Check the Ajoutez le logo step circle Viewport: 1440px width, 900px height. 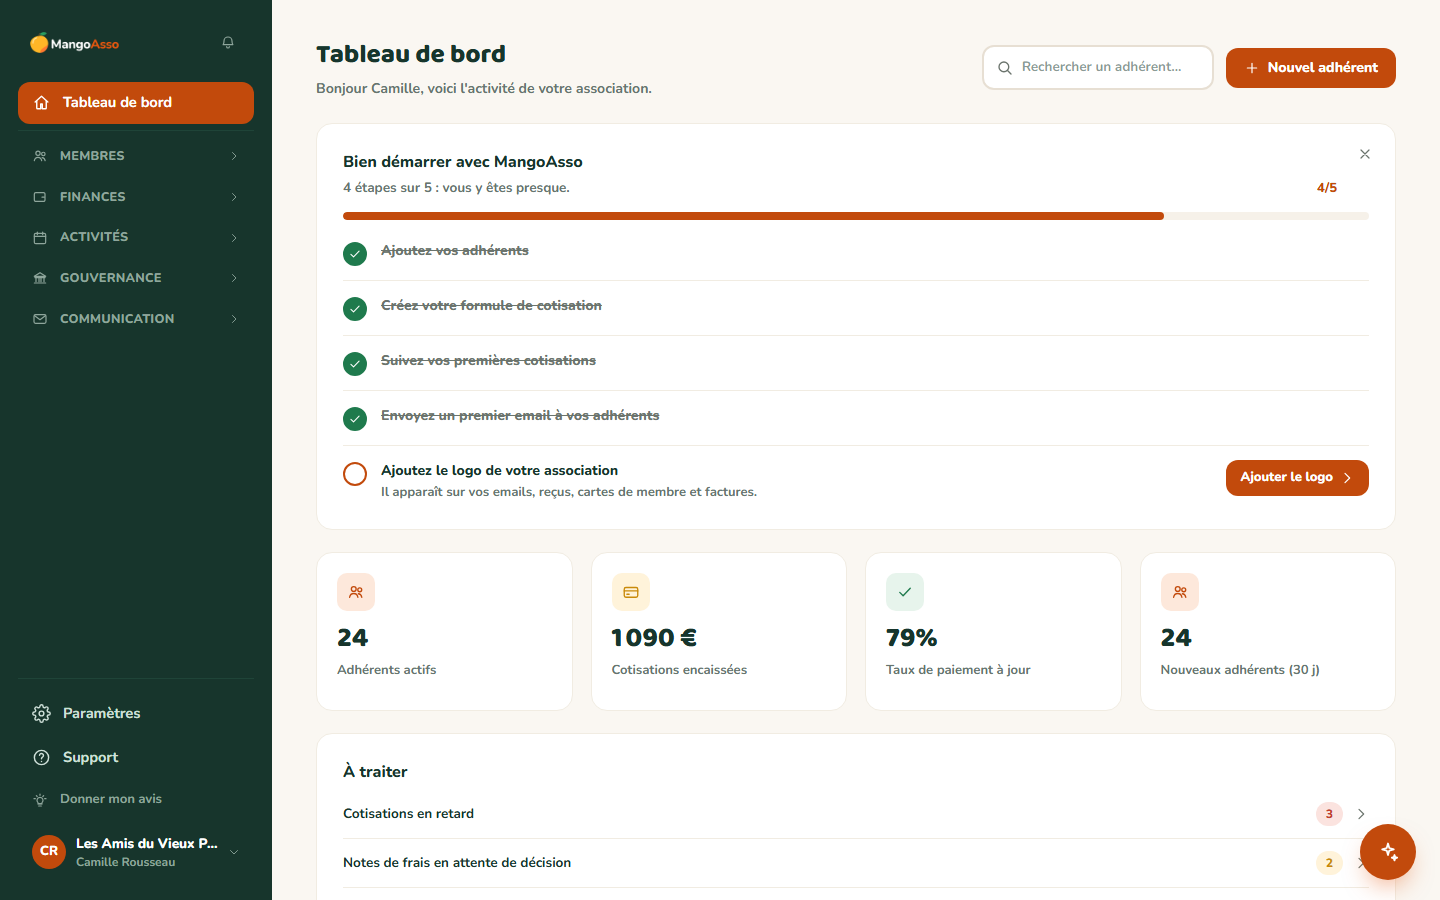coord(355,474)
